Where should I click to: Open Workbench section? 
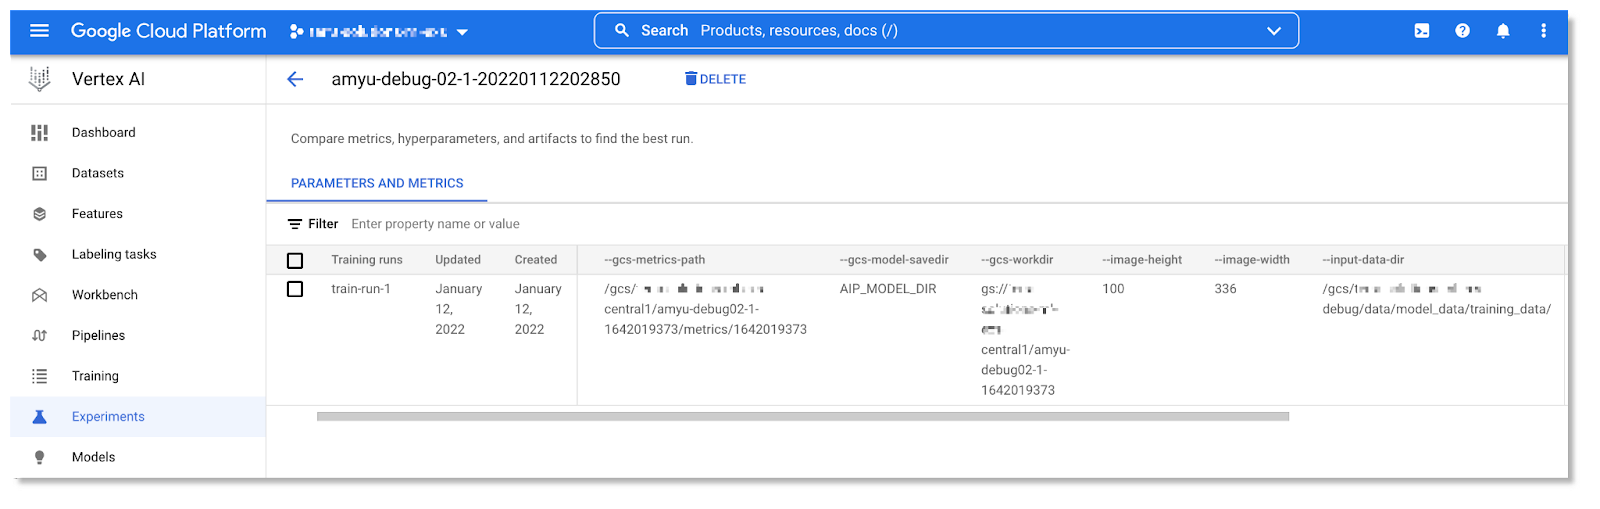[x=105, y=295]
